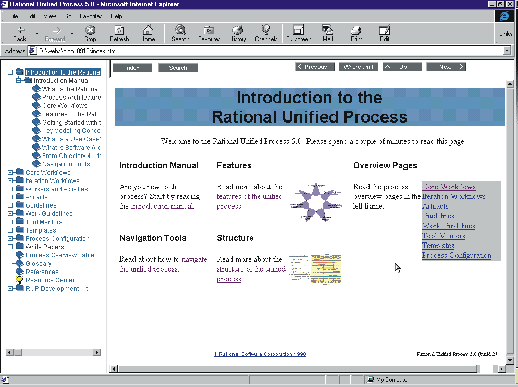Click the Internet Explorer logo icon
The image size is (518, 387).
[x=504, y=16]
